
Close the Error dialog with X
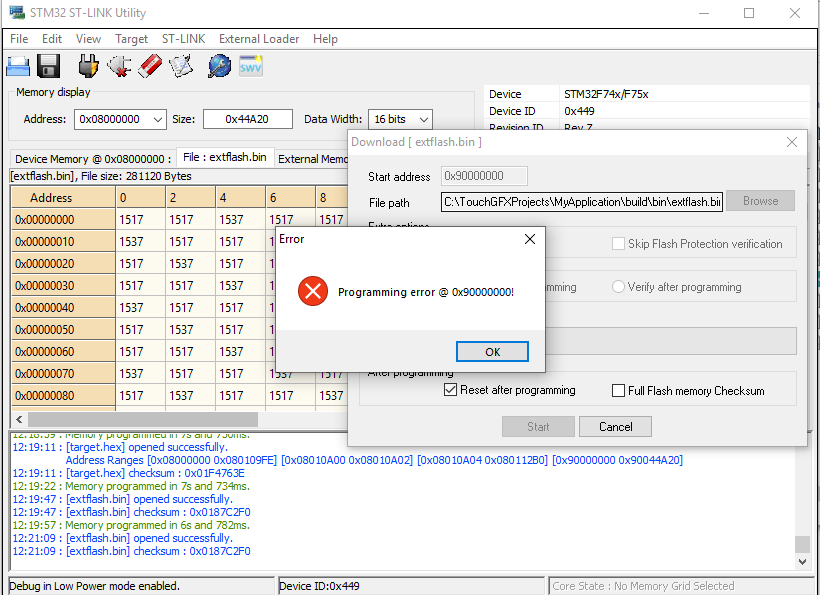(x=530, y=239)
